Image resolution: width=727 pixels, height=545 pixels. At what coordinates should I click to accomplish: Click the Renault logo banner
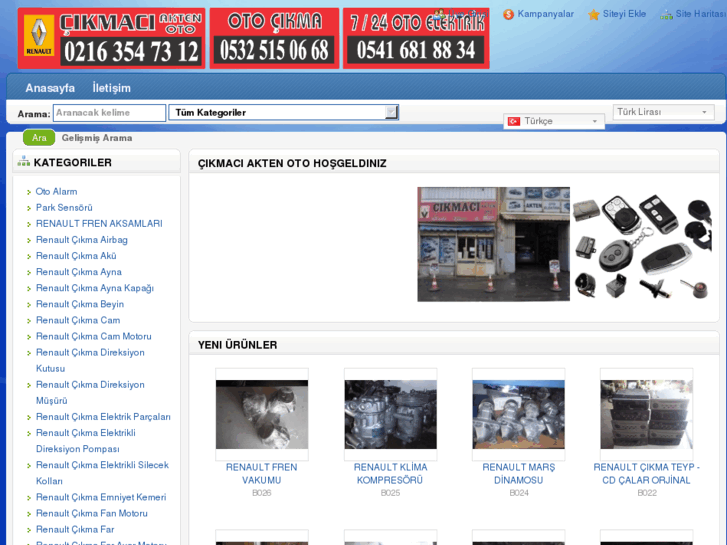111,38
